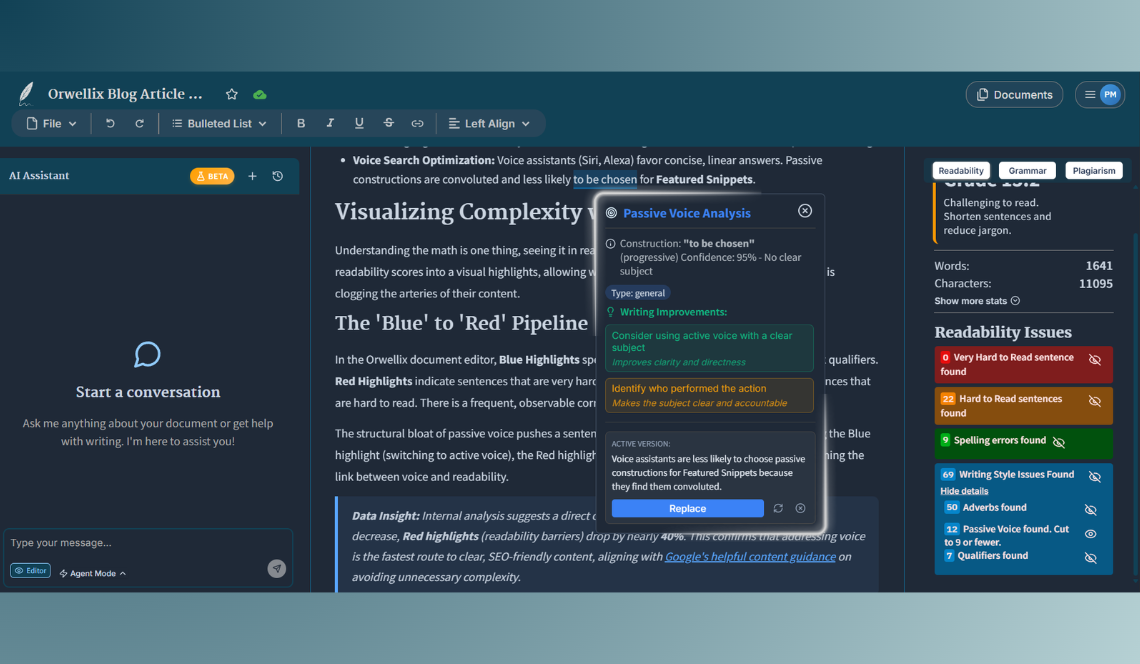This screenshot has height=664, width=1140.
Task: Open the File dropdown menu
Action: pyautogui.click(x=51, y=124)
